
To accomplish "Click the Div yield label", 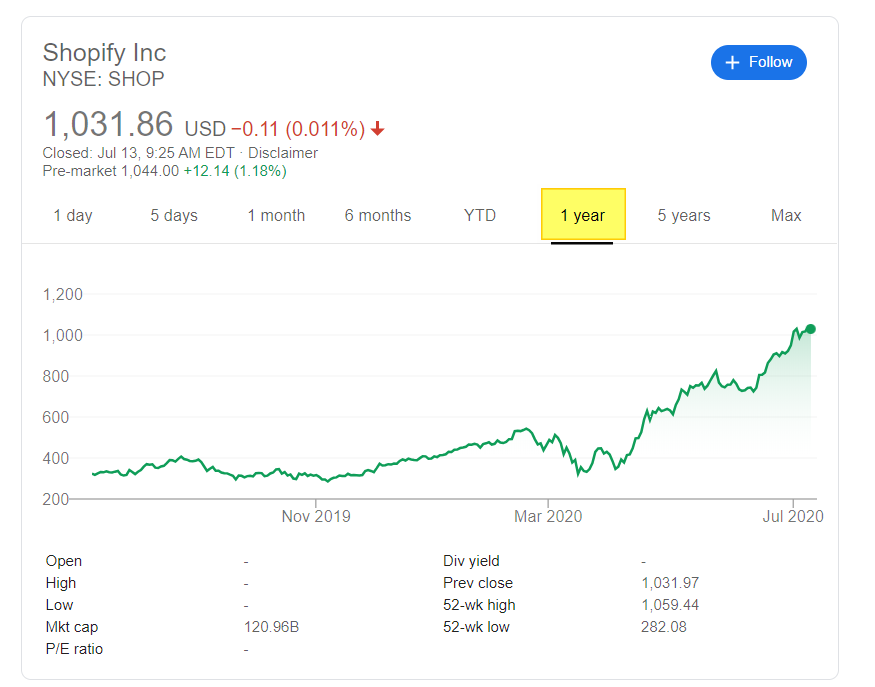I will point(471,561).
